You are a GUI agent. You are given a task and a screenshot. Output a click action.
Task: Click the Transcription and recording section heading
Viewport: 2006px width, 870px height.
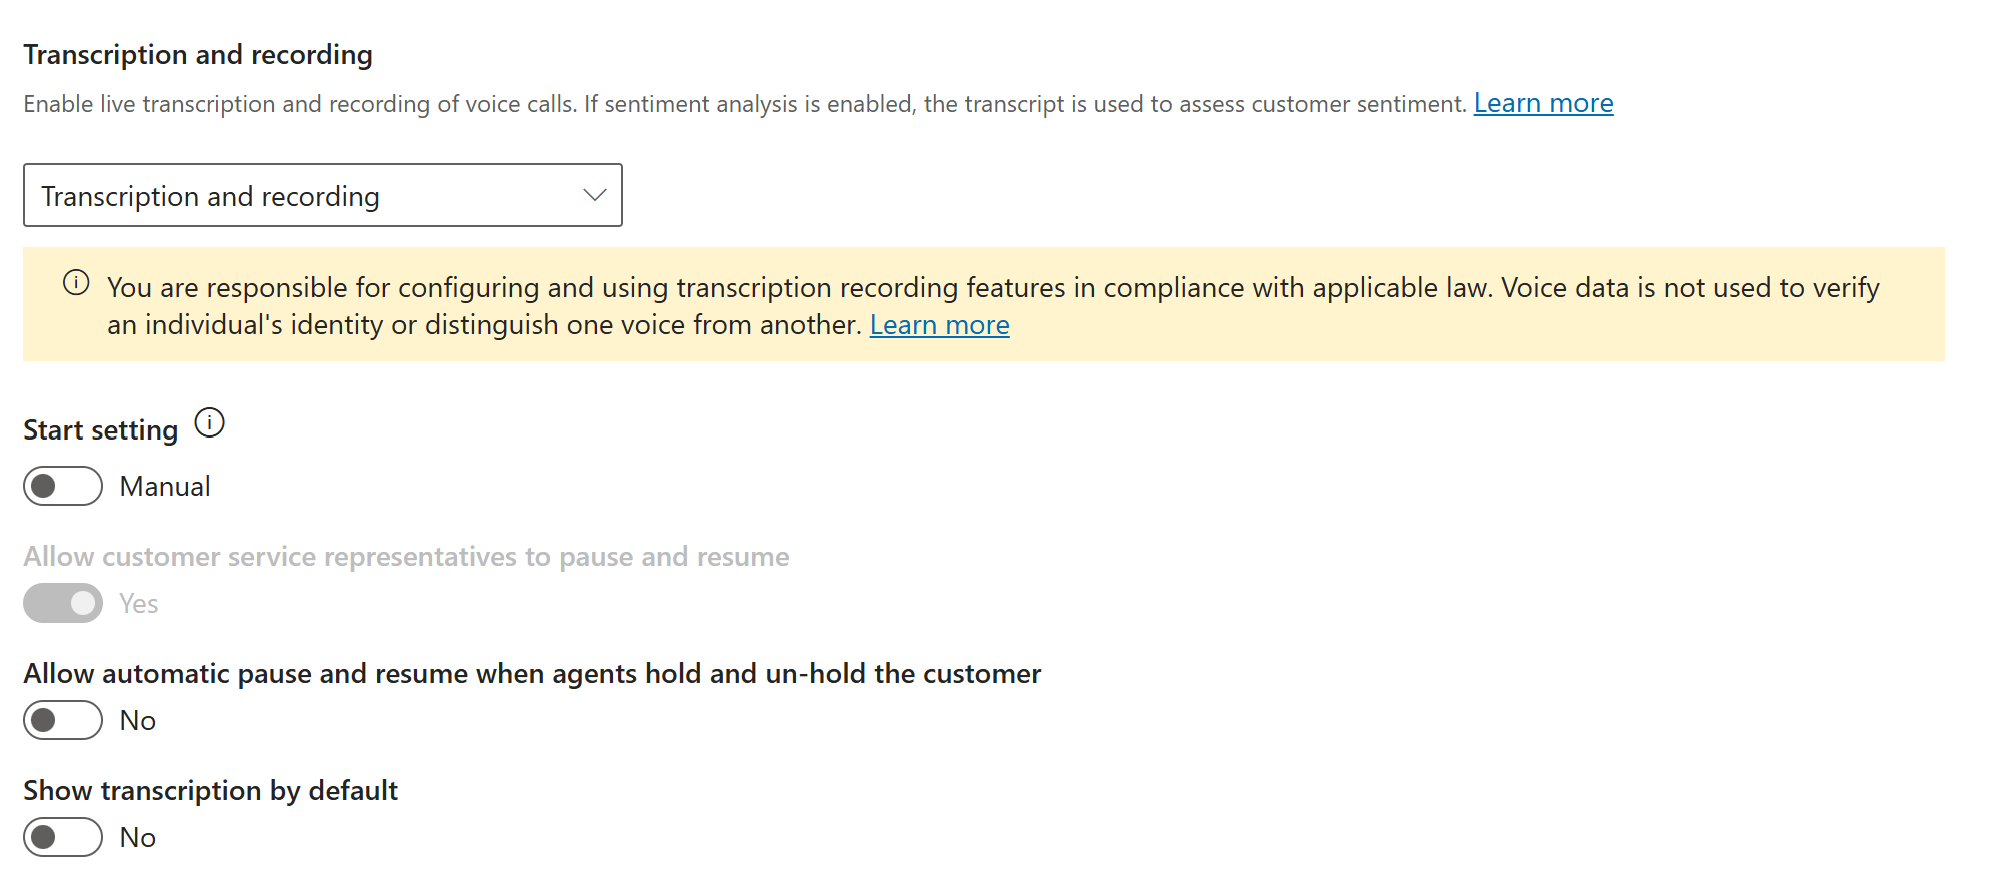(x=198, y=54)
